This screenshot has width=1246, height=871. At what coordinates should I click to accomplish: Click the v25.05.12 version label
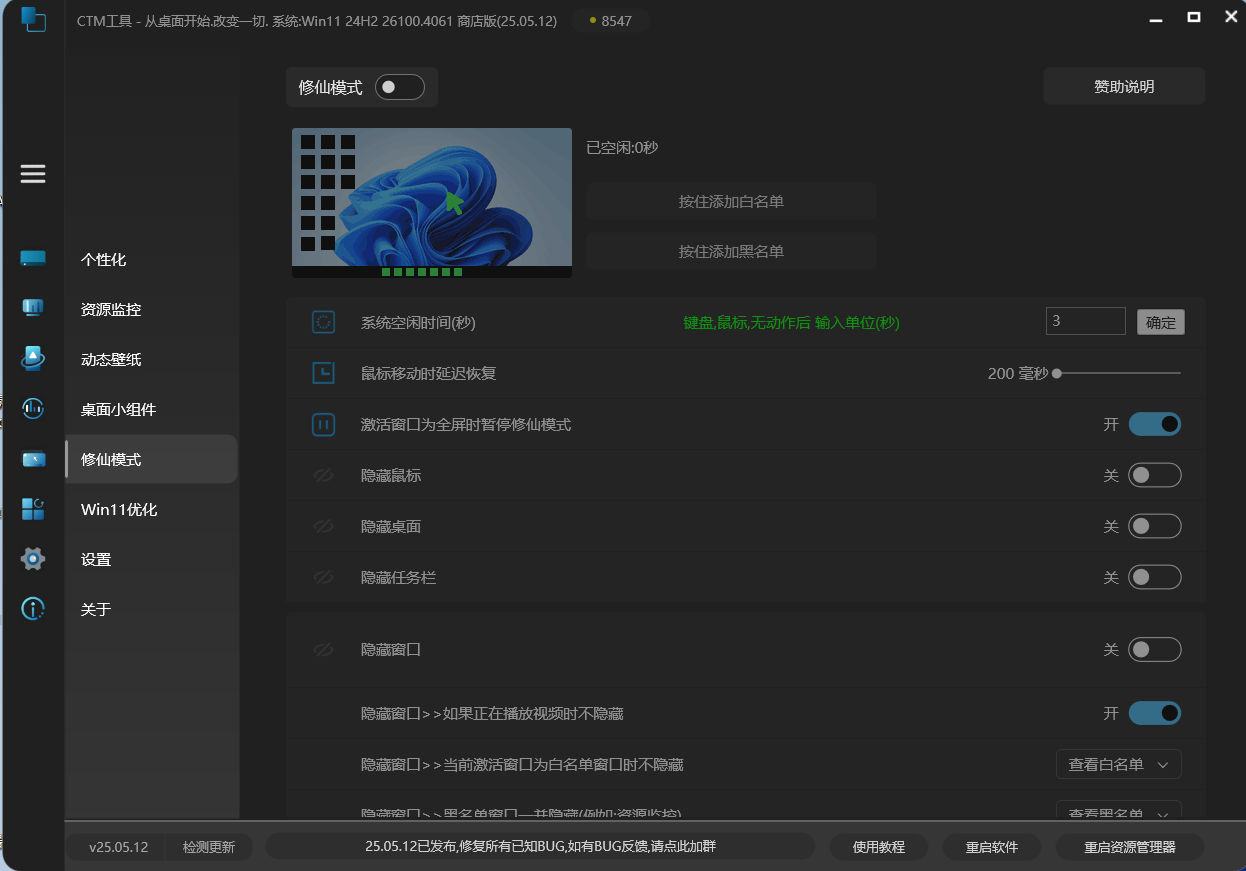tap(118, 847)
